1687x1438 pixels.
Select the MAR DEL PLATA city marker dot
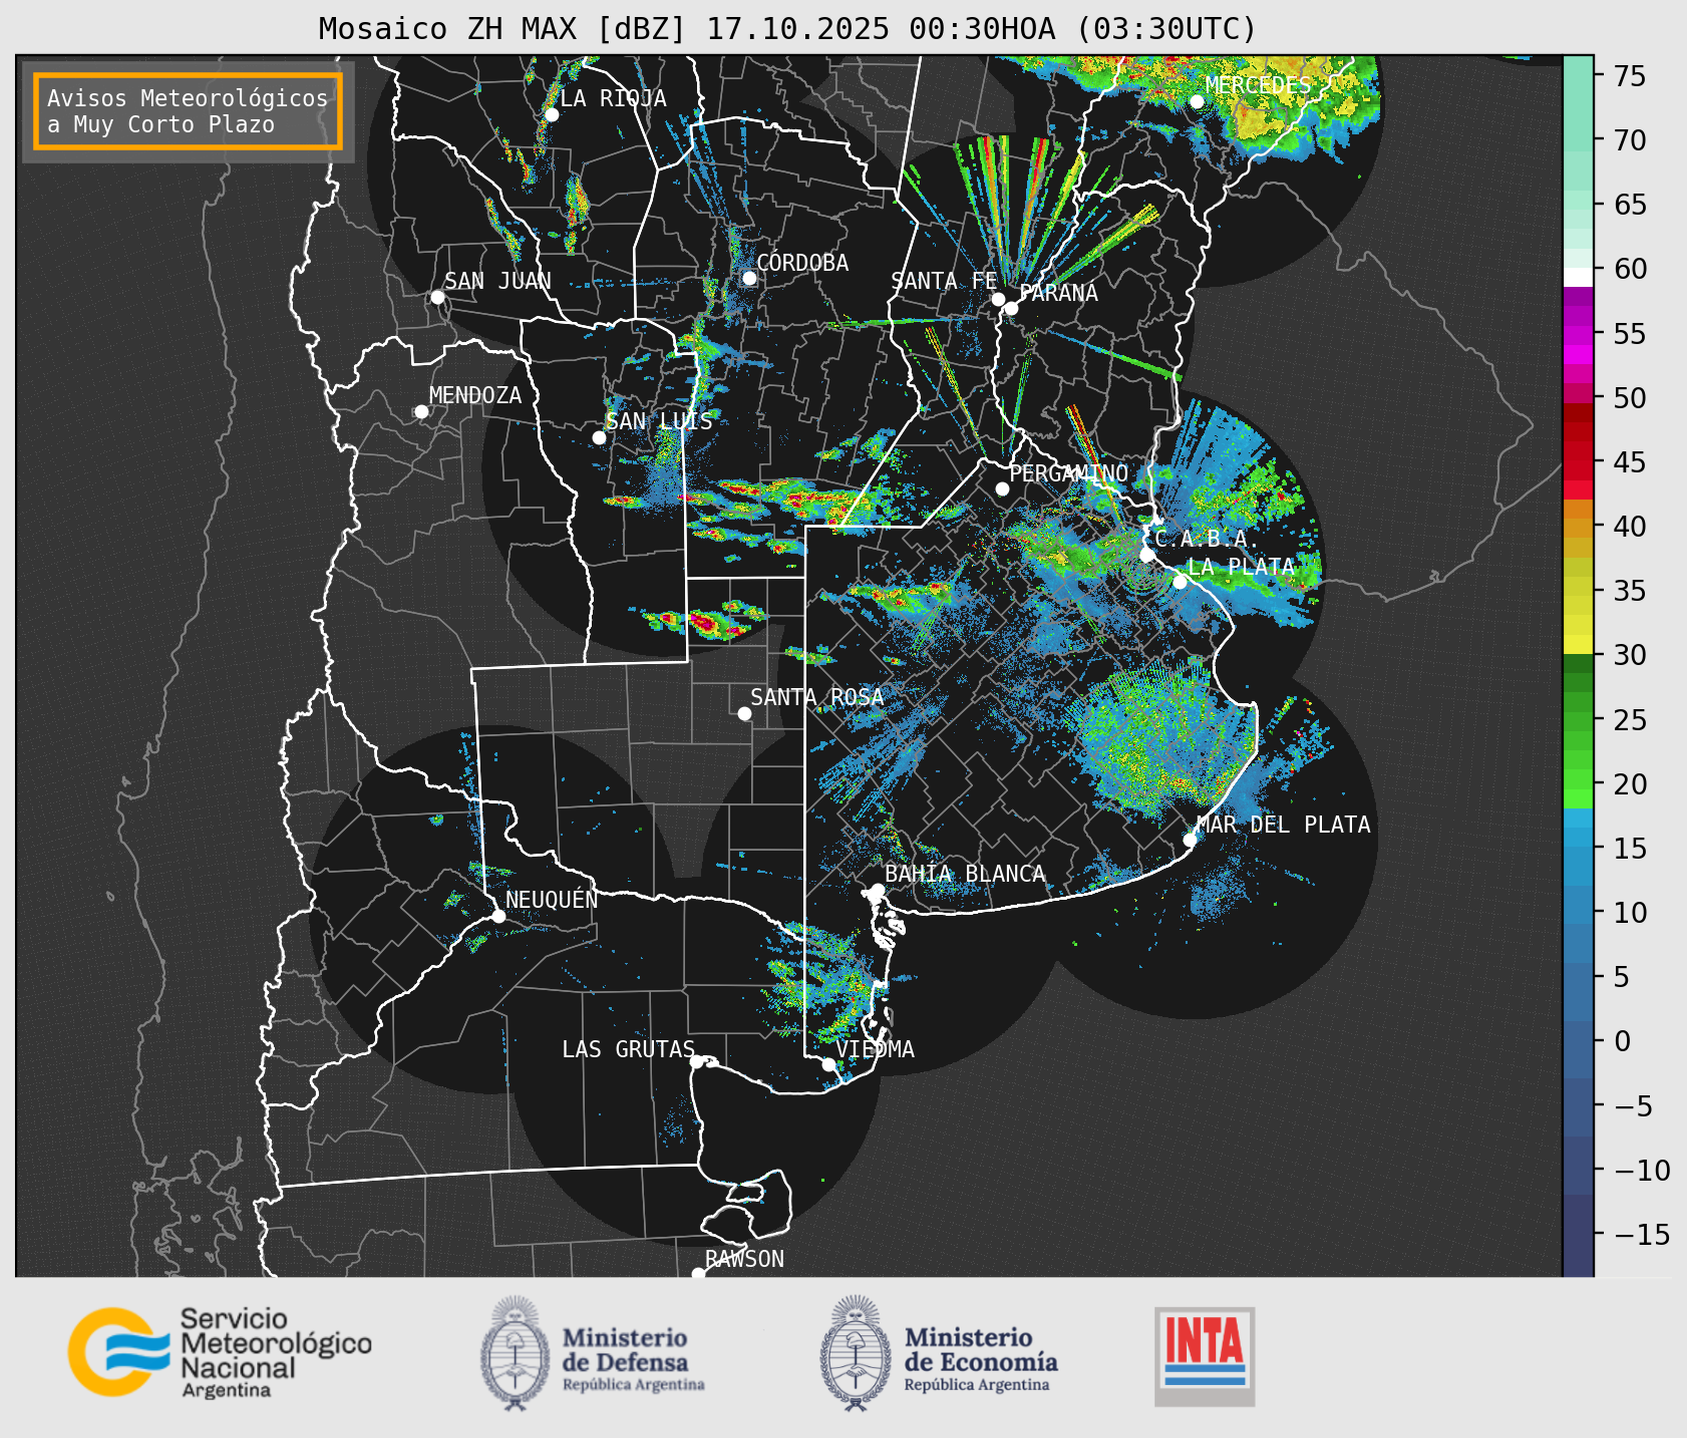click(1190, 840)
